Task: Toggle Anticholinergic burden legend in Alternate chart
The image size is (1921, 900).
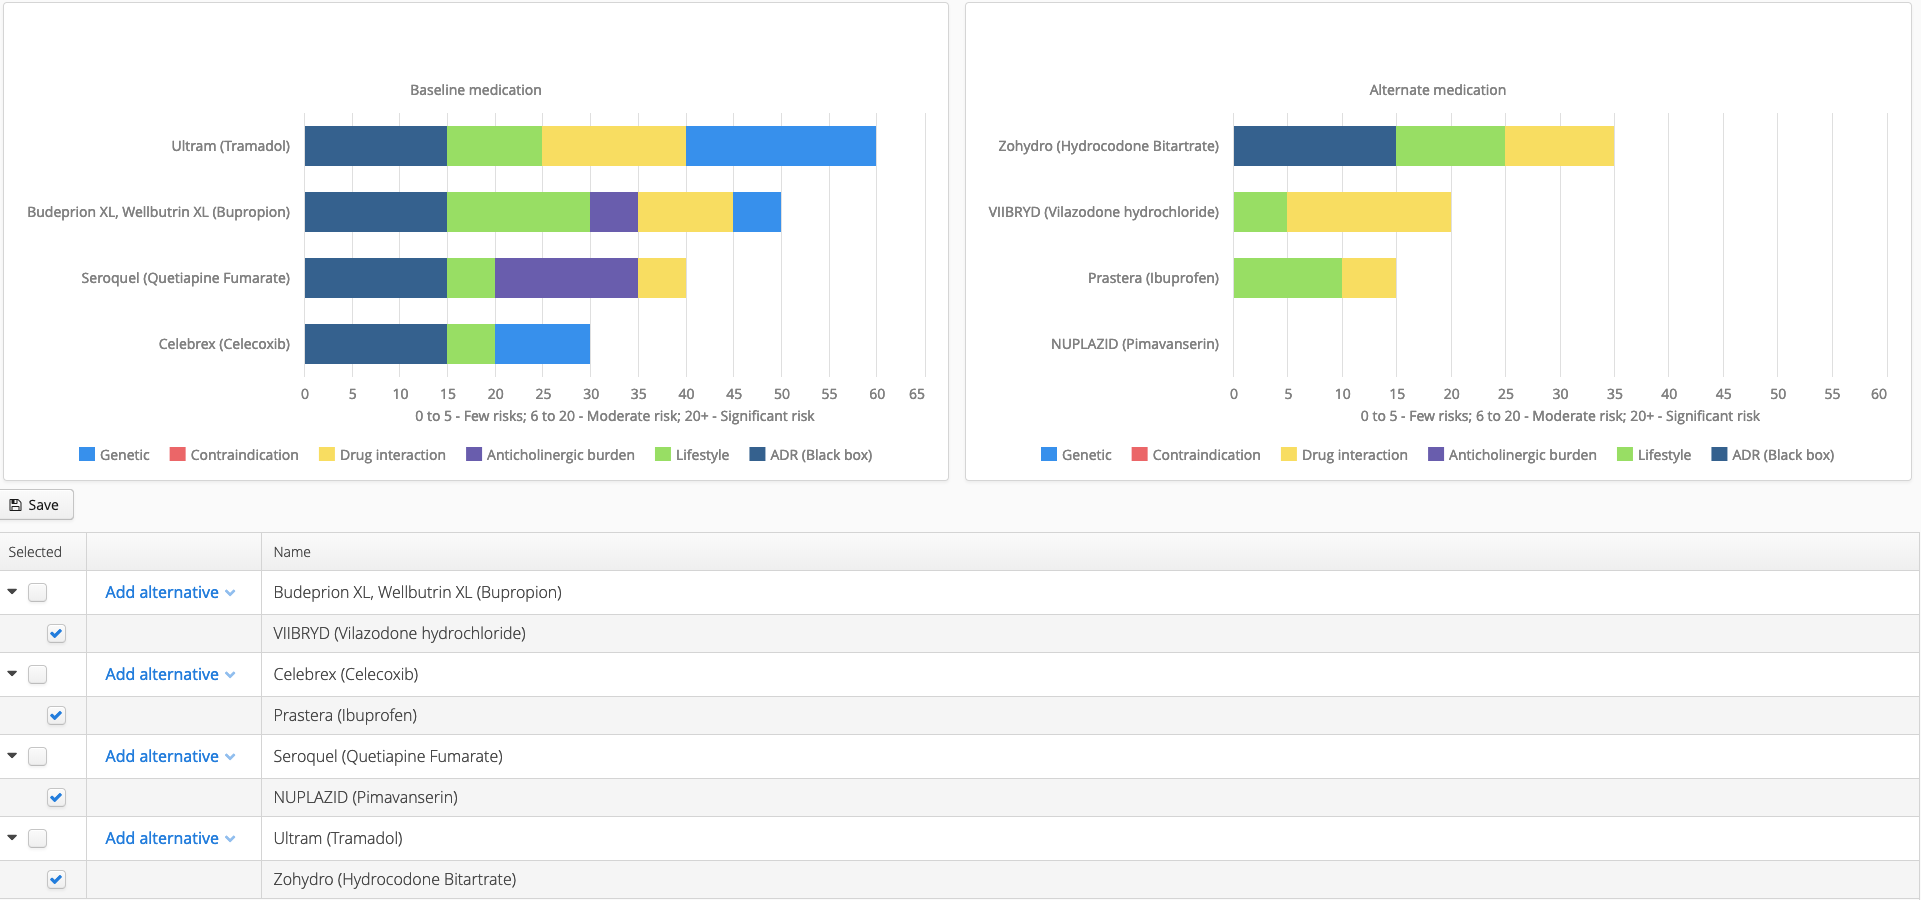Action: pos(1512,455)
